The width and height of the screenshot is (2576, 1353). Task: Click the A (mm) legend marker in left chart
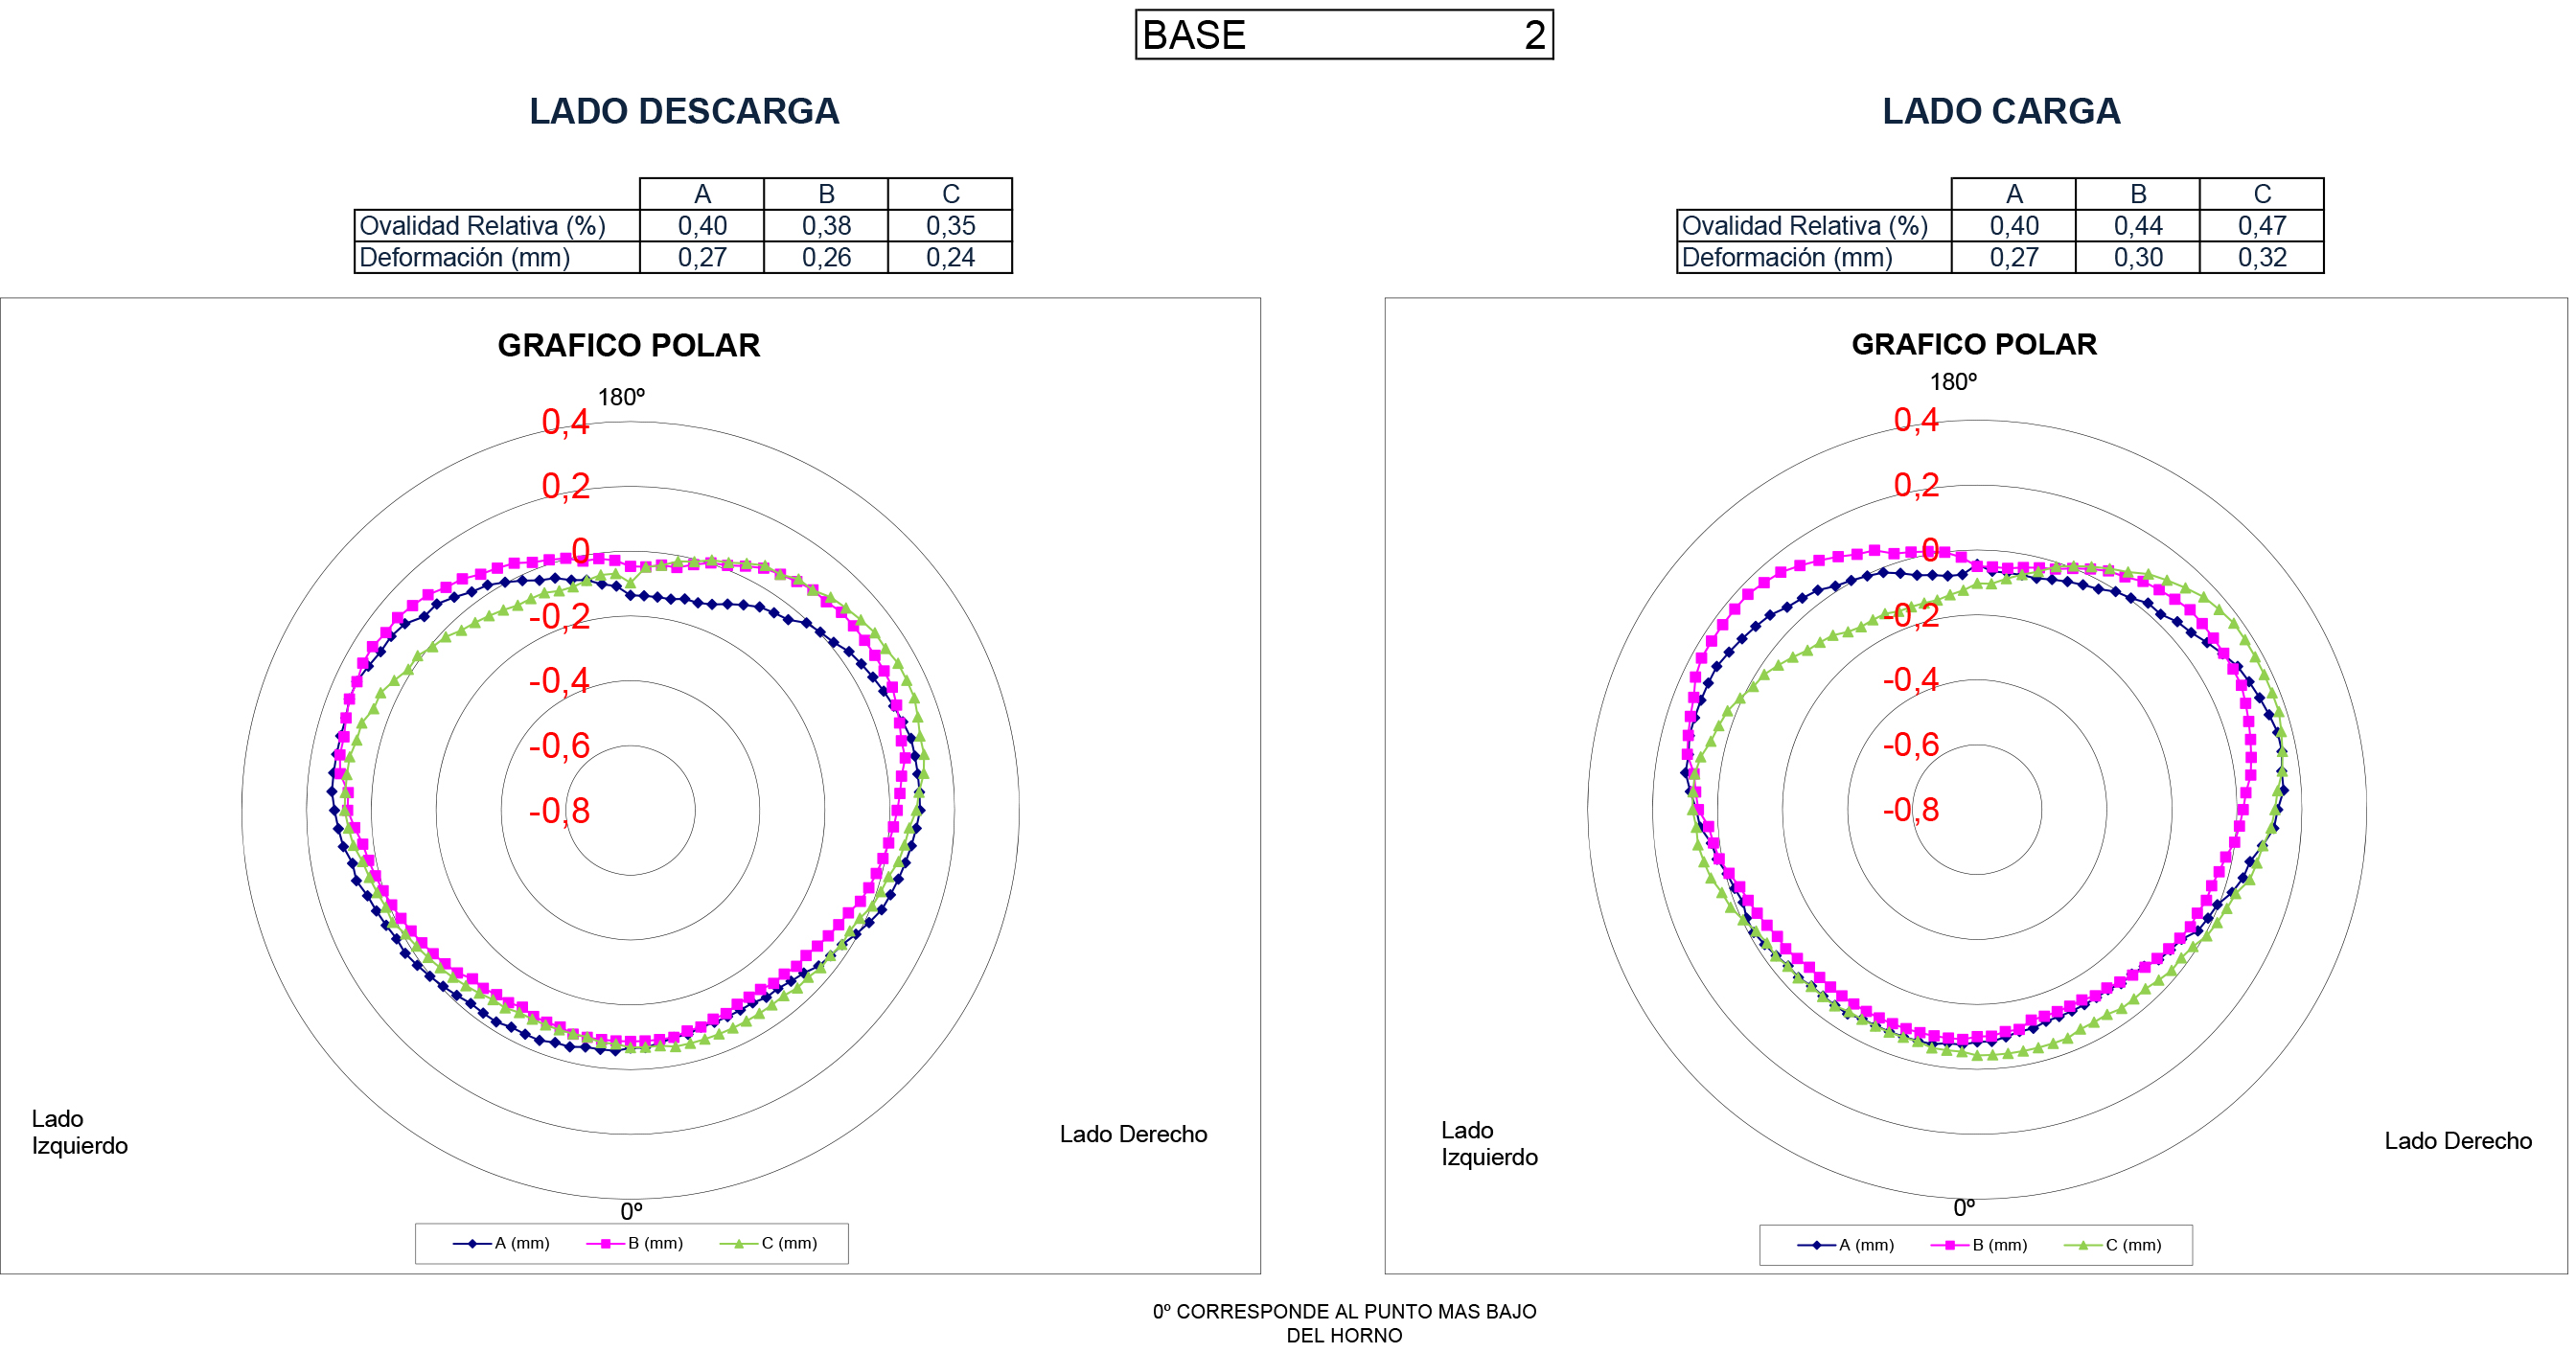click(472, 1244)
